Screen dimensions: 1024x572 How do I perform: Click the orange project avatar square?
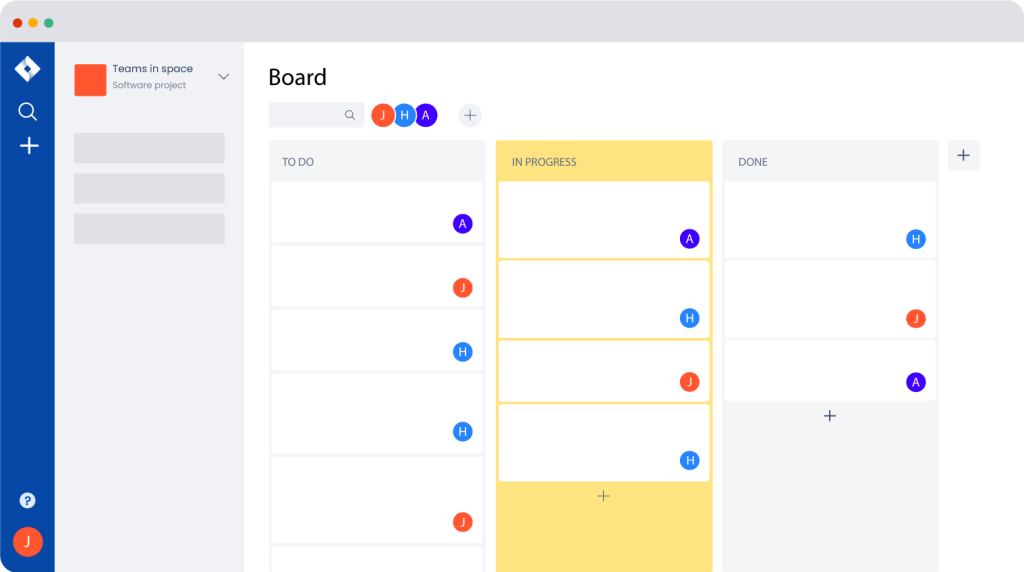[90, 80]
